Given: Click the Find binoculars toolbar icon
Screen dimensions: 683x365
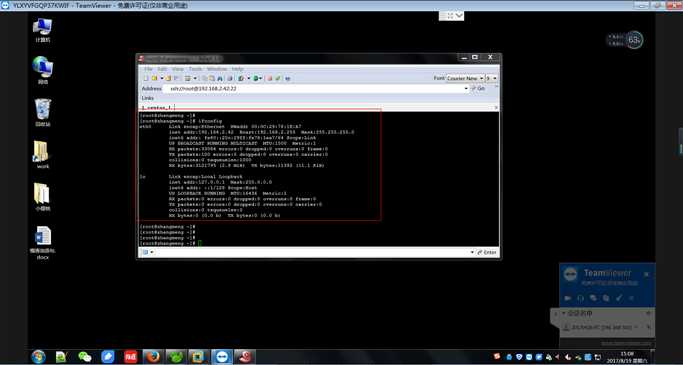Looking at the screenshot, I should [x=220, y=78].
